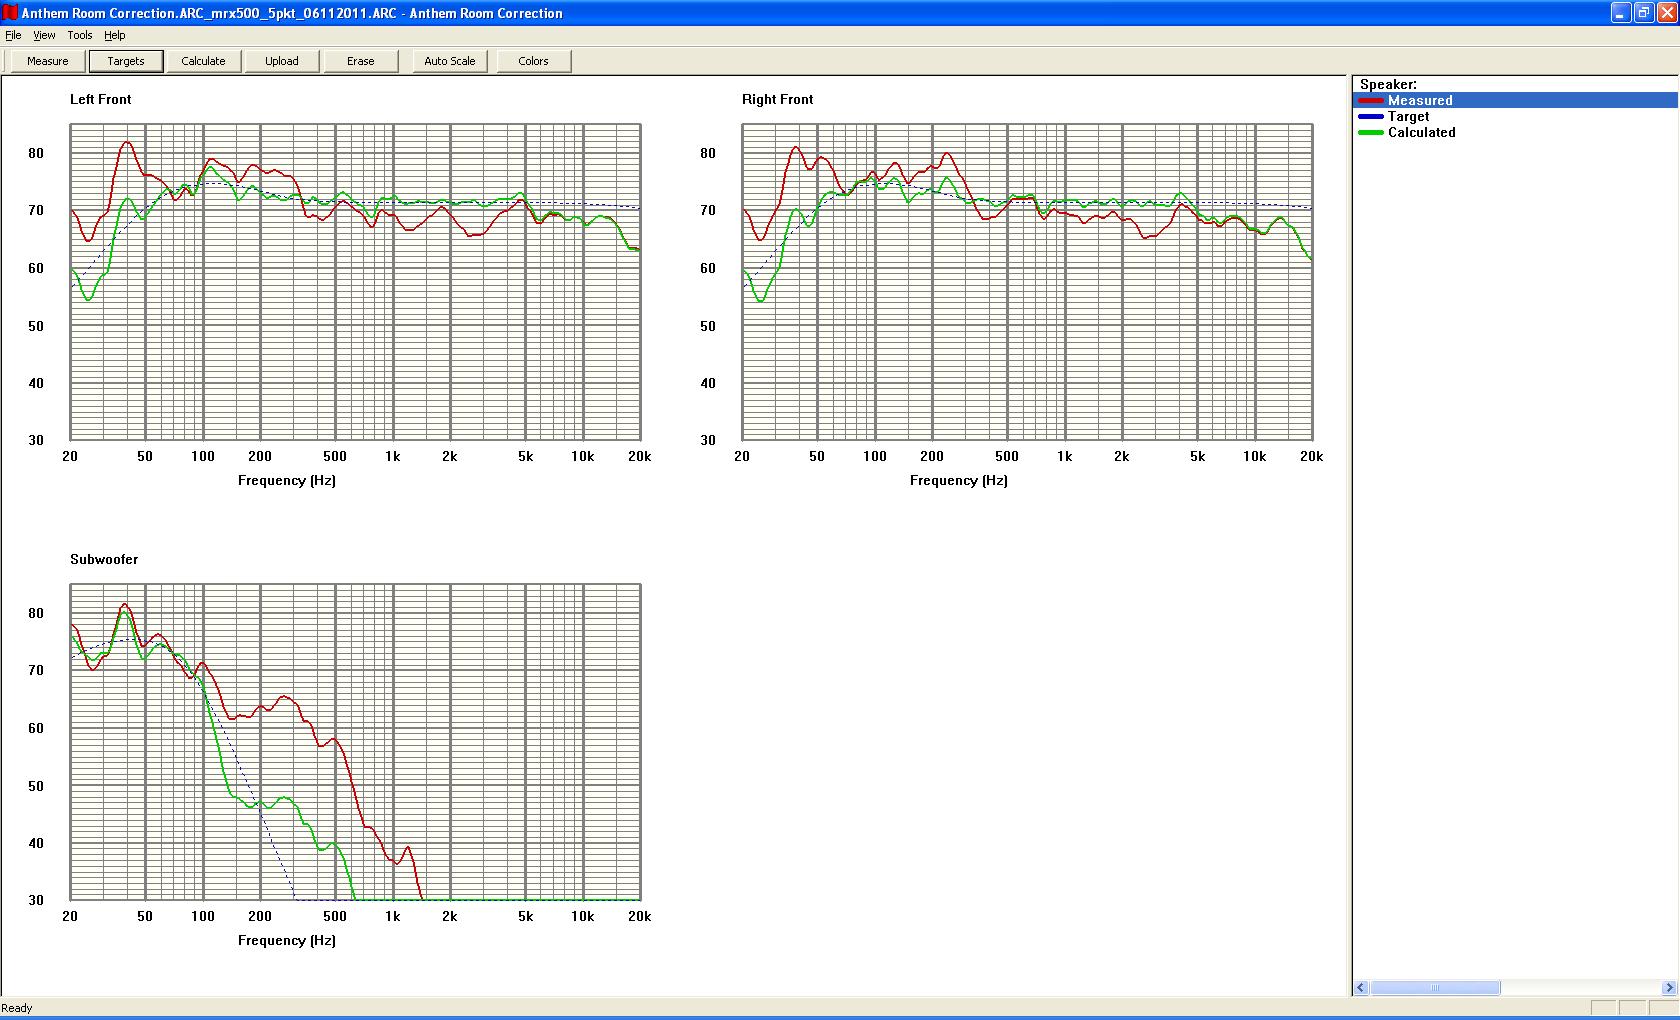This screenshot has height=1020, width=1680.
Task: Open the View menu
Action: coord(44,35)
